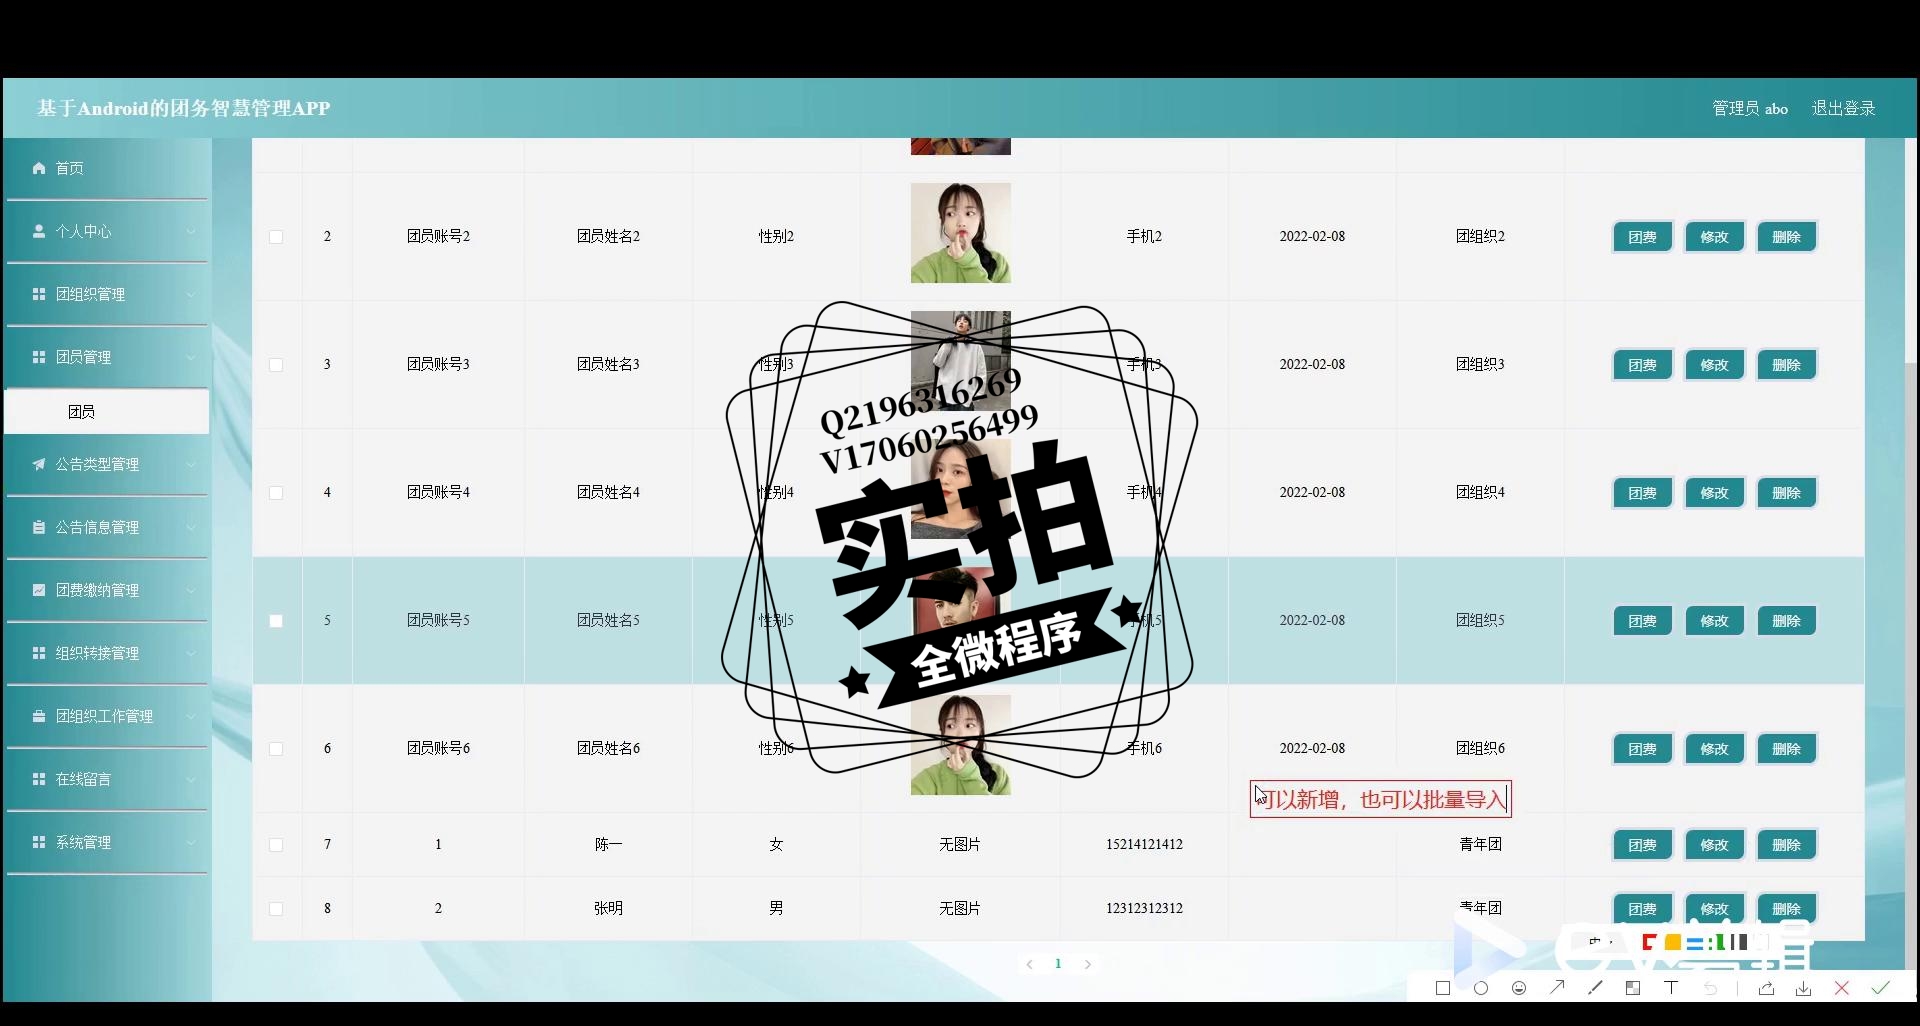The height and width of the screenshot is (1026, 1920).
Task: Tick the checkbox for row 6
Action: pyautogui.click(x=276, y=749)
